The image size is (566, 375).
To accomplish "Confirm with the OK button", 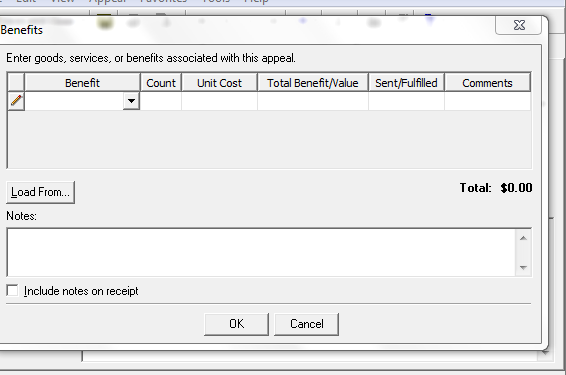I will pos(236,324).
